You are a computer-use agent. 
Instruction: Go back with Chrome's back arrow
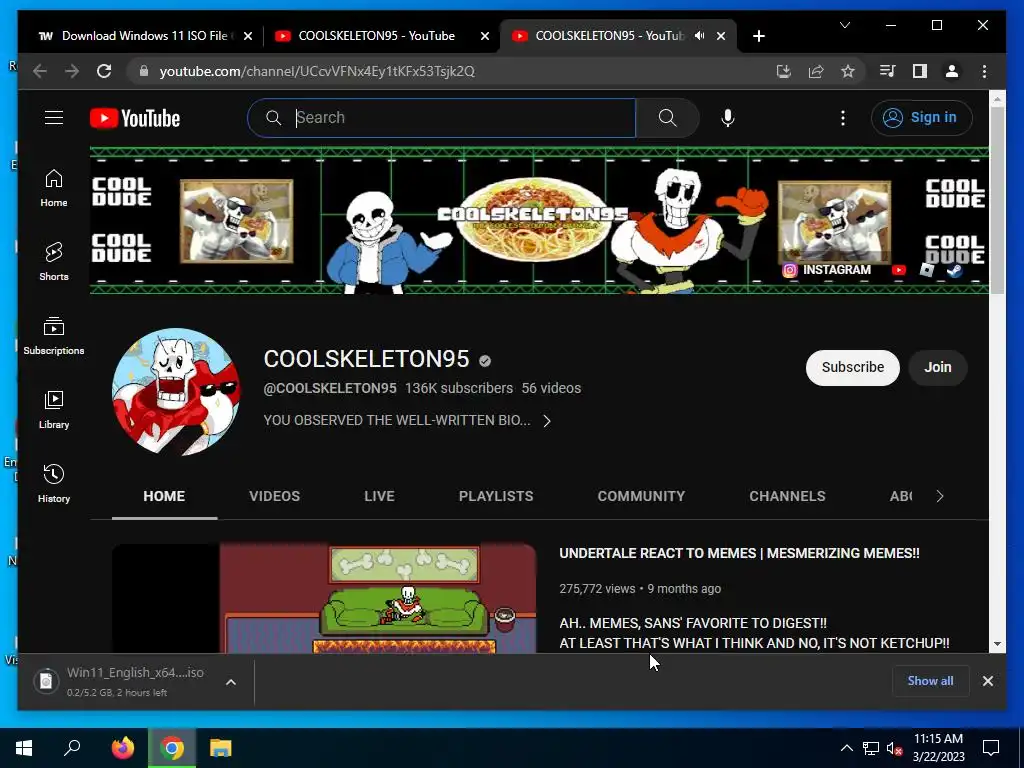pos(40,71)
